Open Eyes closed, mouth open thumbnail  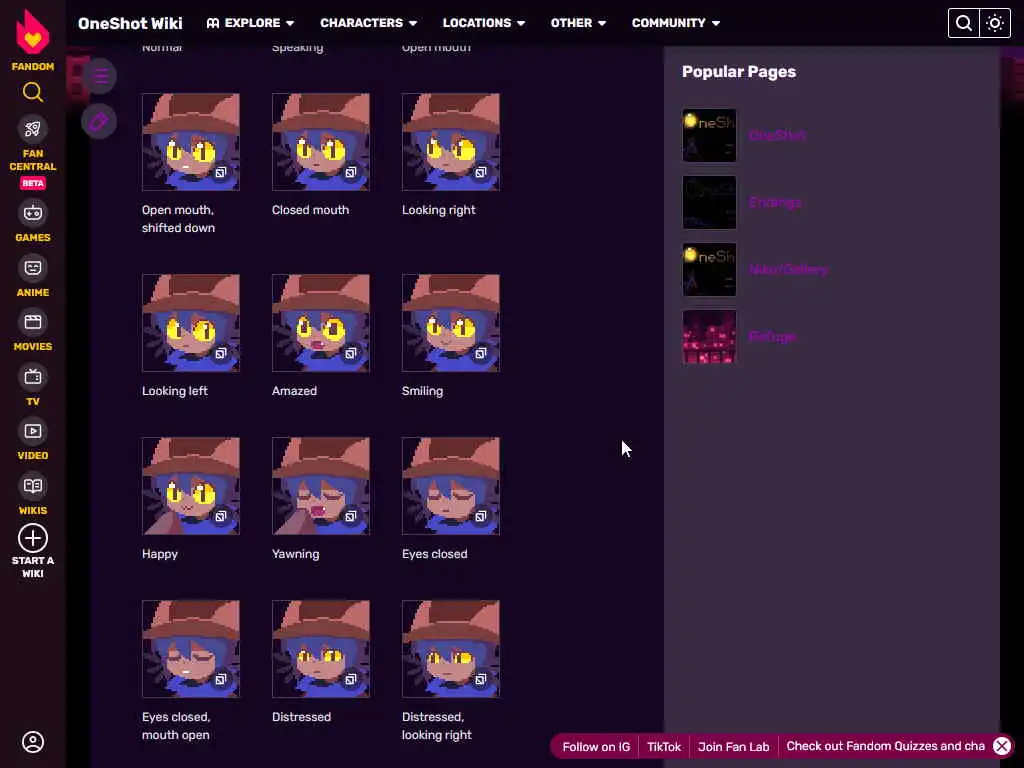[191, 649]
